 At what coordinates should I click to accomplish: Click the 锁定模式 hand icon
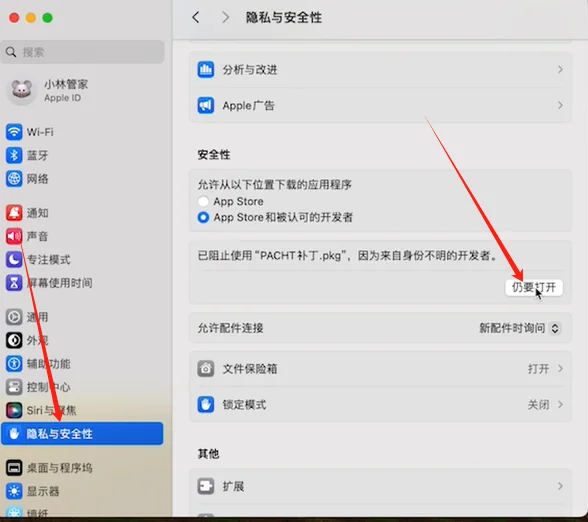[x=206, y=405]
